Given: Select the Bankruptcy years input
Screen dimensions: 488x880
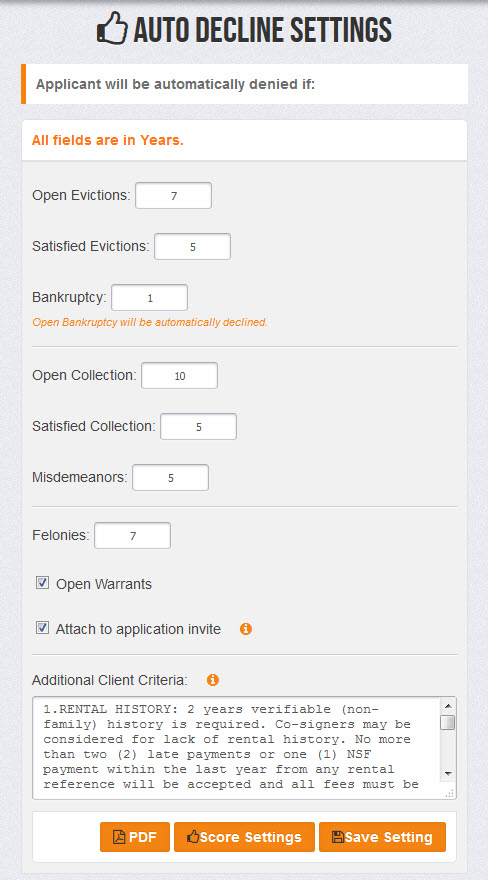Looking at the screenshot, I should point(149,297).
